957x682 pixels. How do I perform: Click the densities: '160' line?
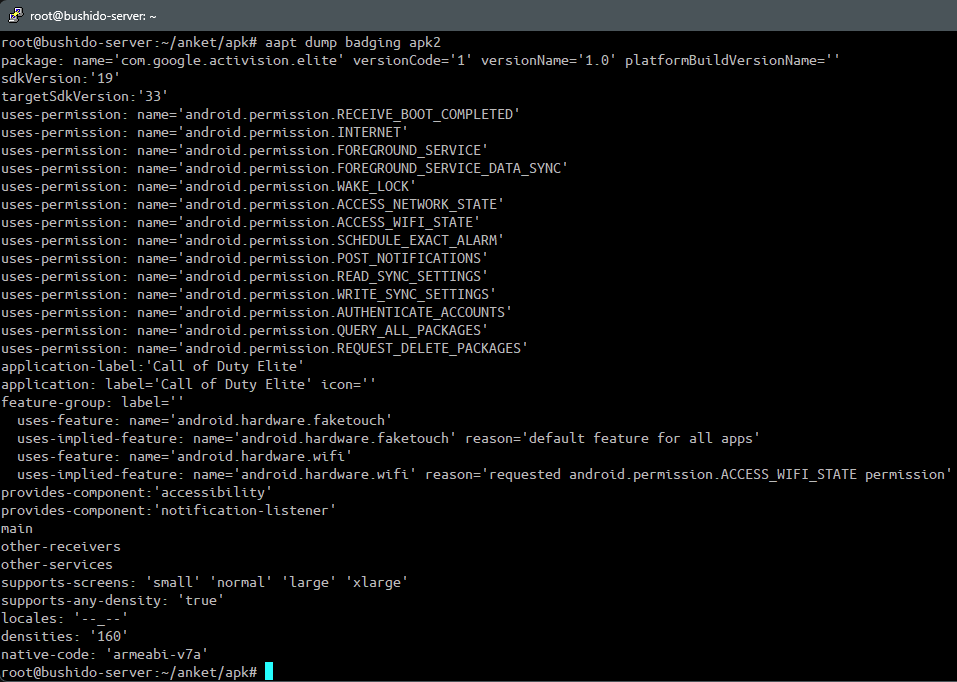65,636
